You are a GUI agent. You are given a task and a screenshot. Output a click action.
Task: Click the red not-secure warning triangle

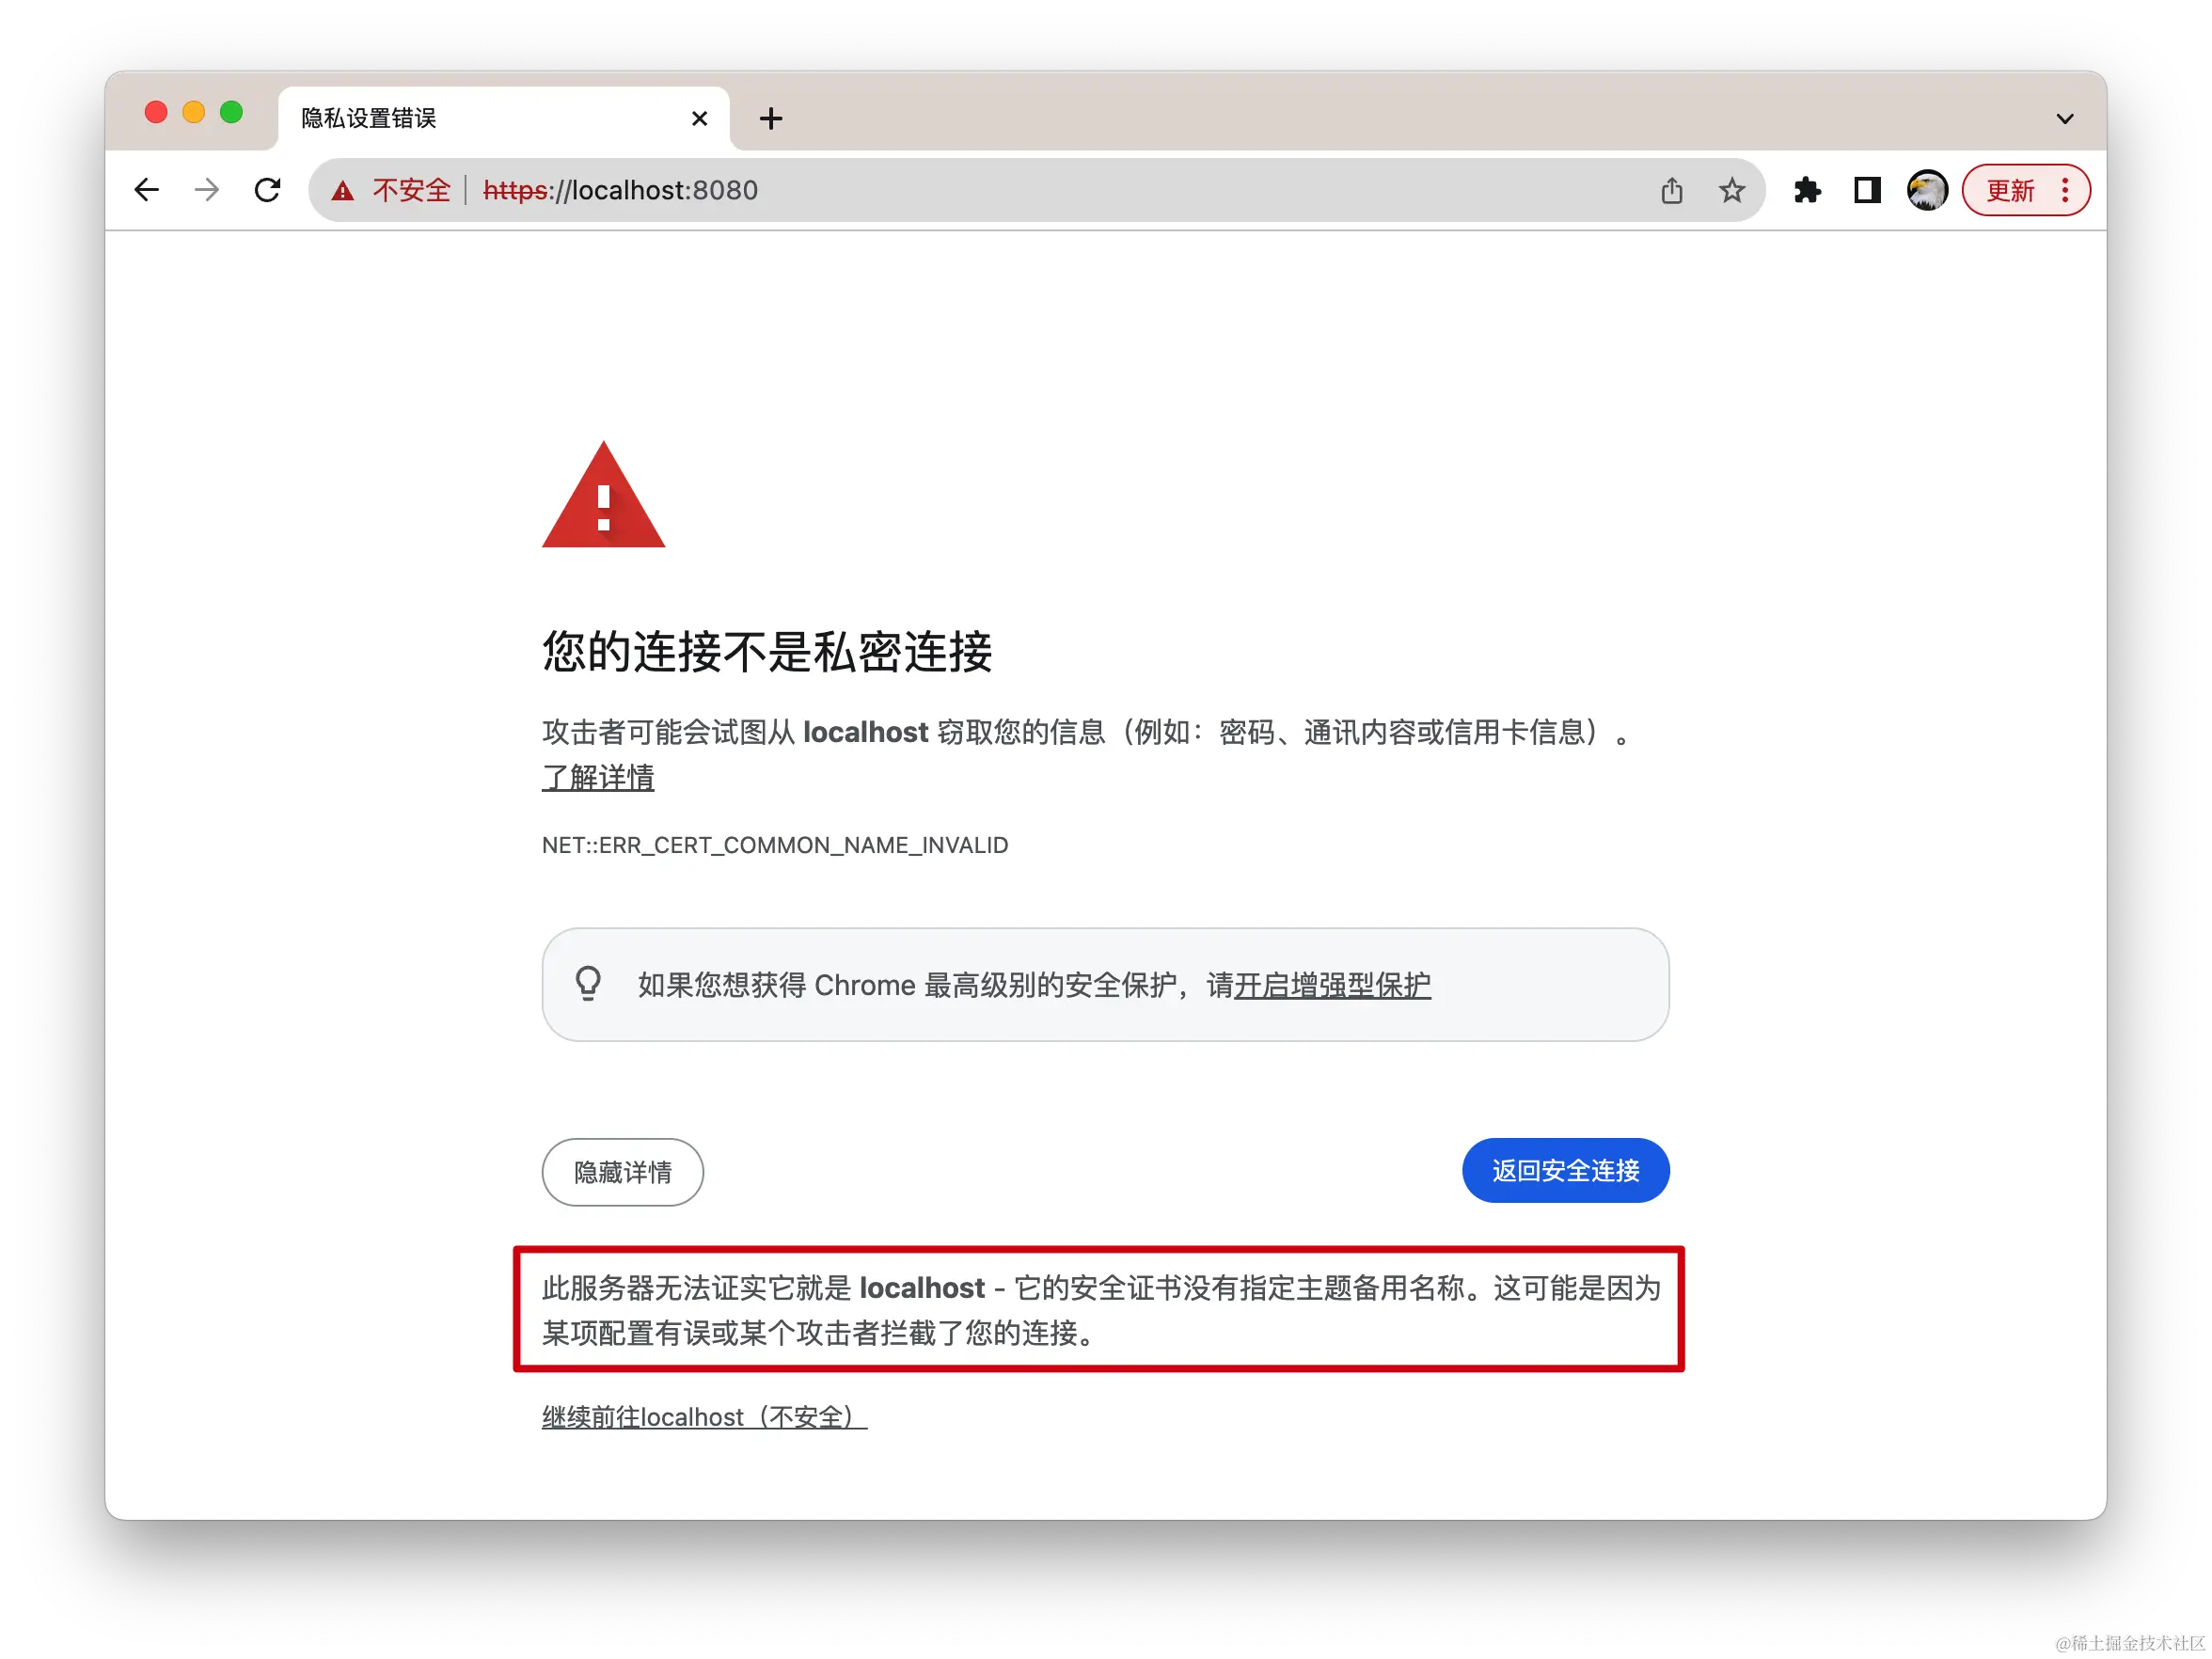pyautogui.click(x=343, y=190)
